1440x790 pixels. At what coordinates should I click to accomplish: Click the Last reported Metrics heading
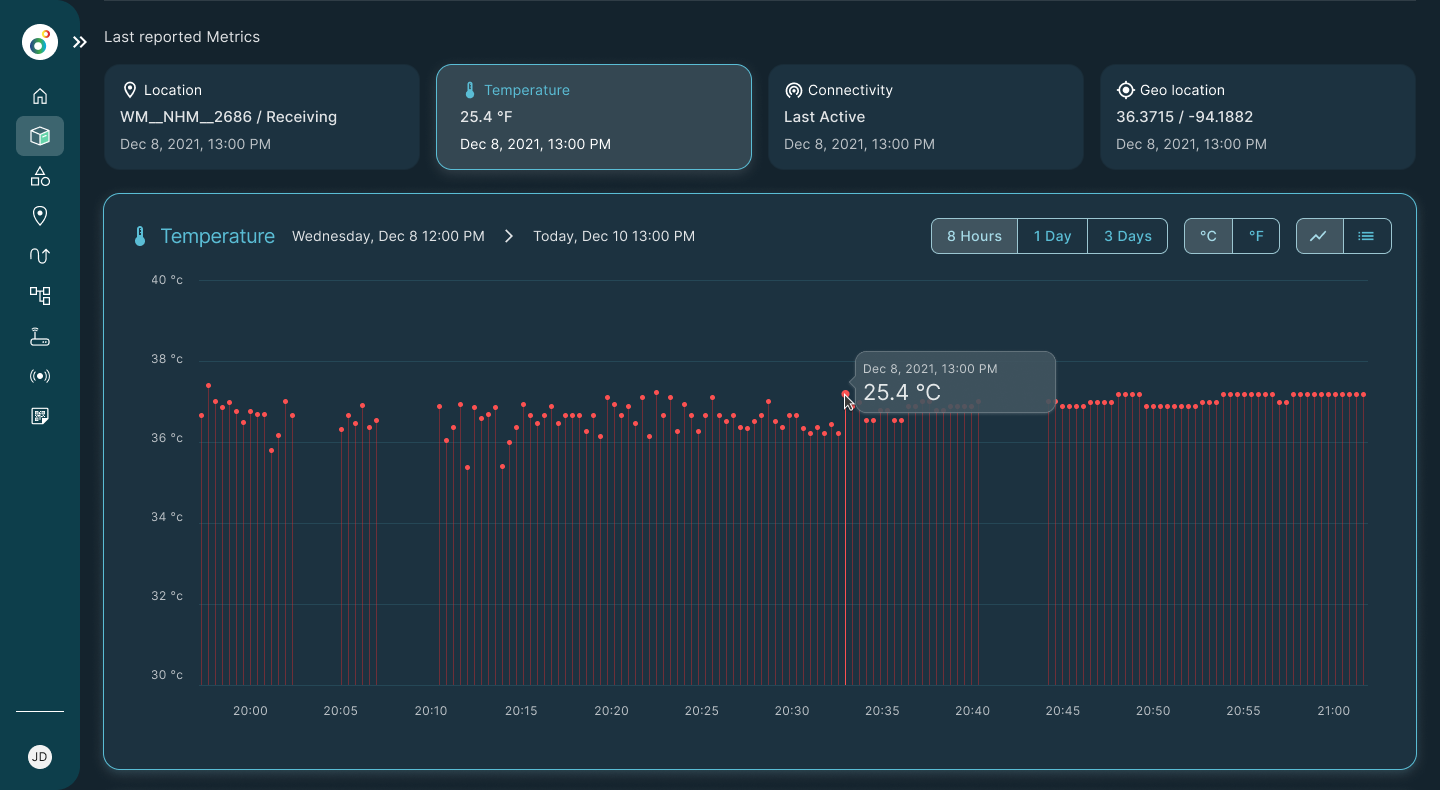point(182,37)
